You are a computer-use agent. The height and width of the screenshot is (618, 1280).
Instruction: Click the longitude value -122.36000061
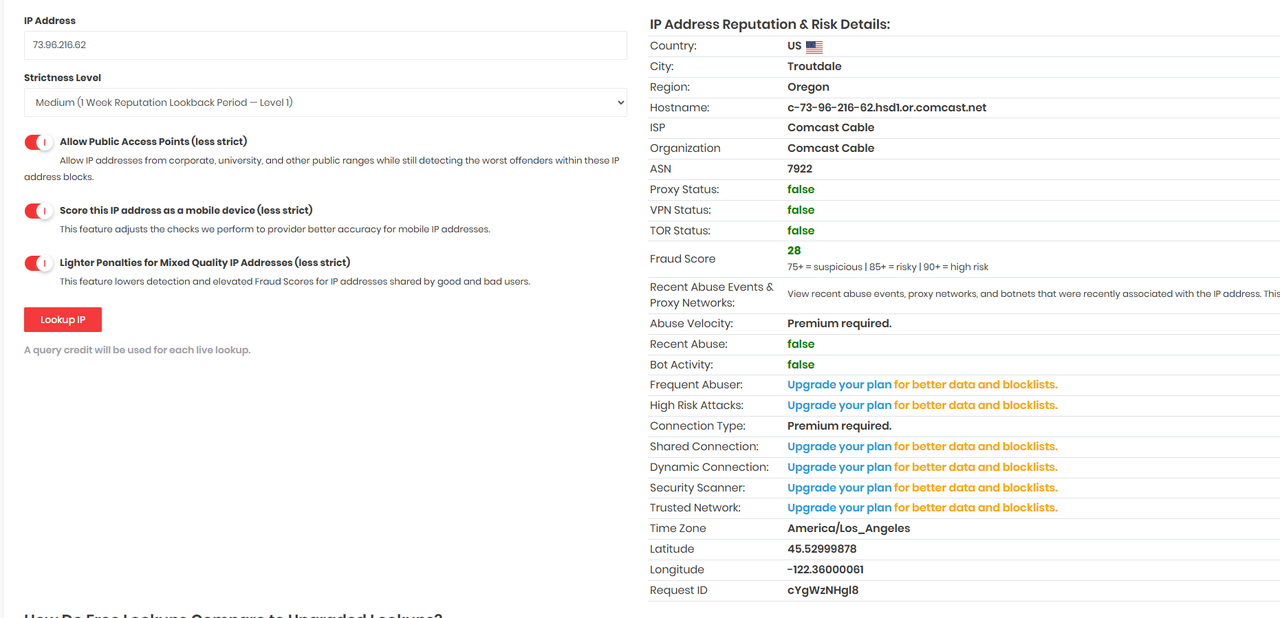pos(825,570)
